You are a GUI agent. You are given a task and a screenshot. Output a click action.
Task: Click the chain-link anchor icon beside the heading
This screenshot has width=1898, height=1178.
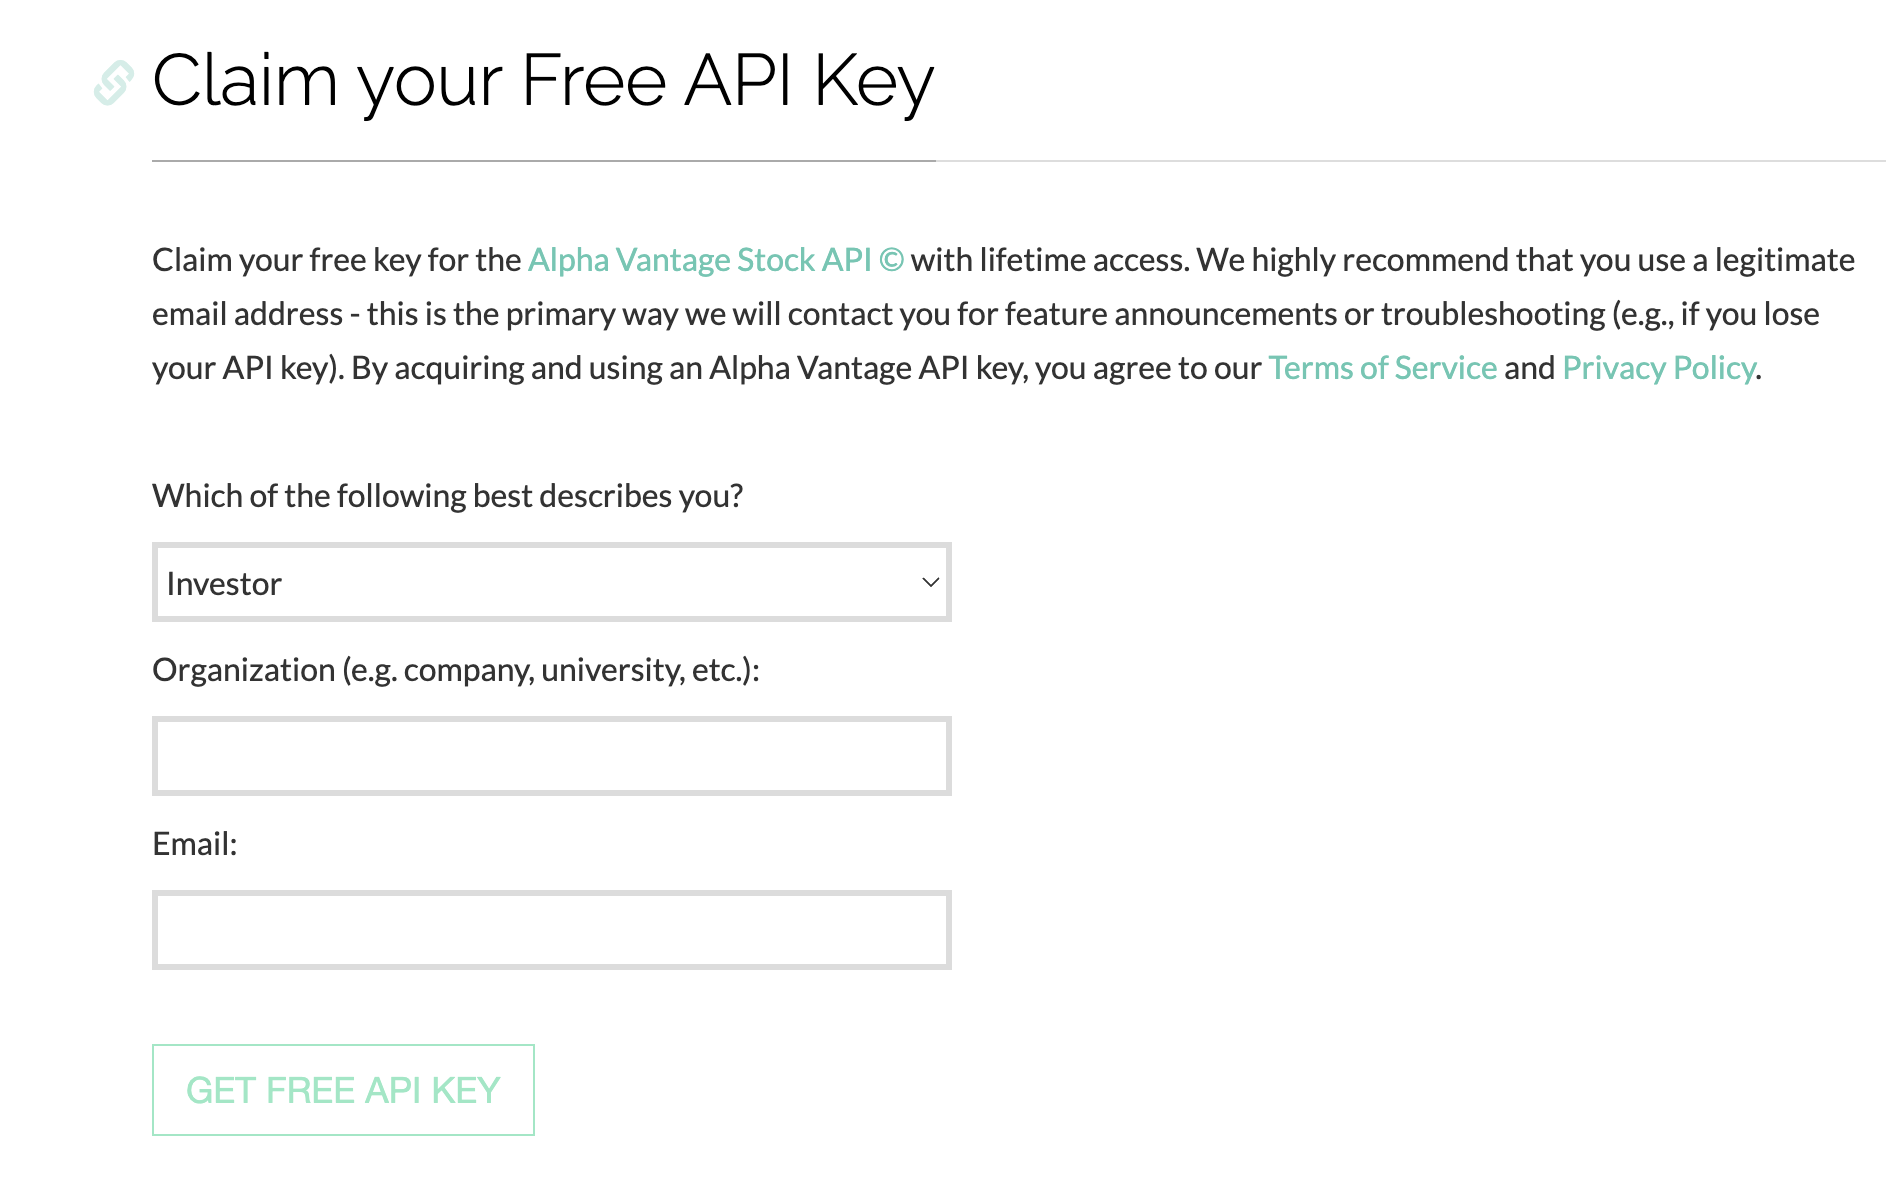(x=114, y=82)
